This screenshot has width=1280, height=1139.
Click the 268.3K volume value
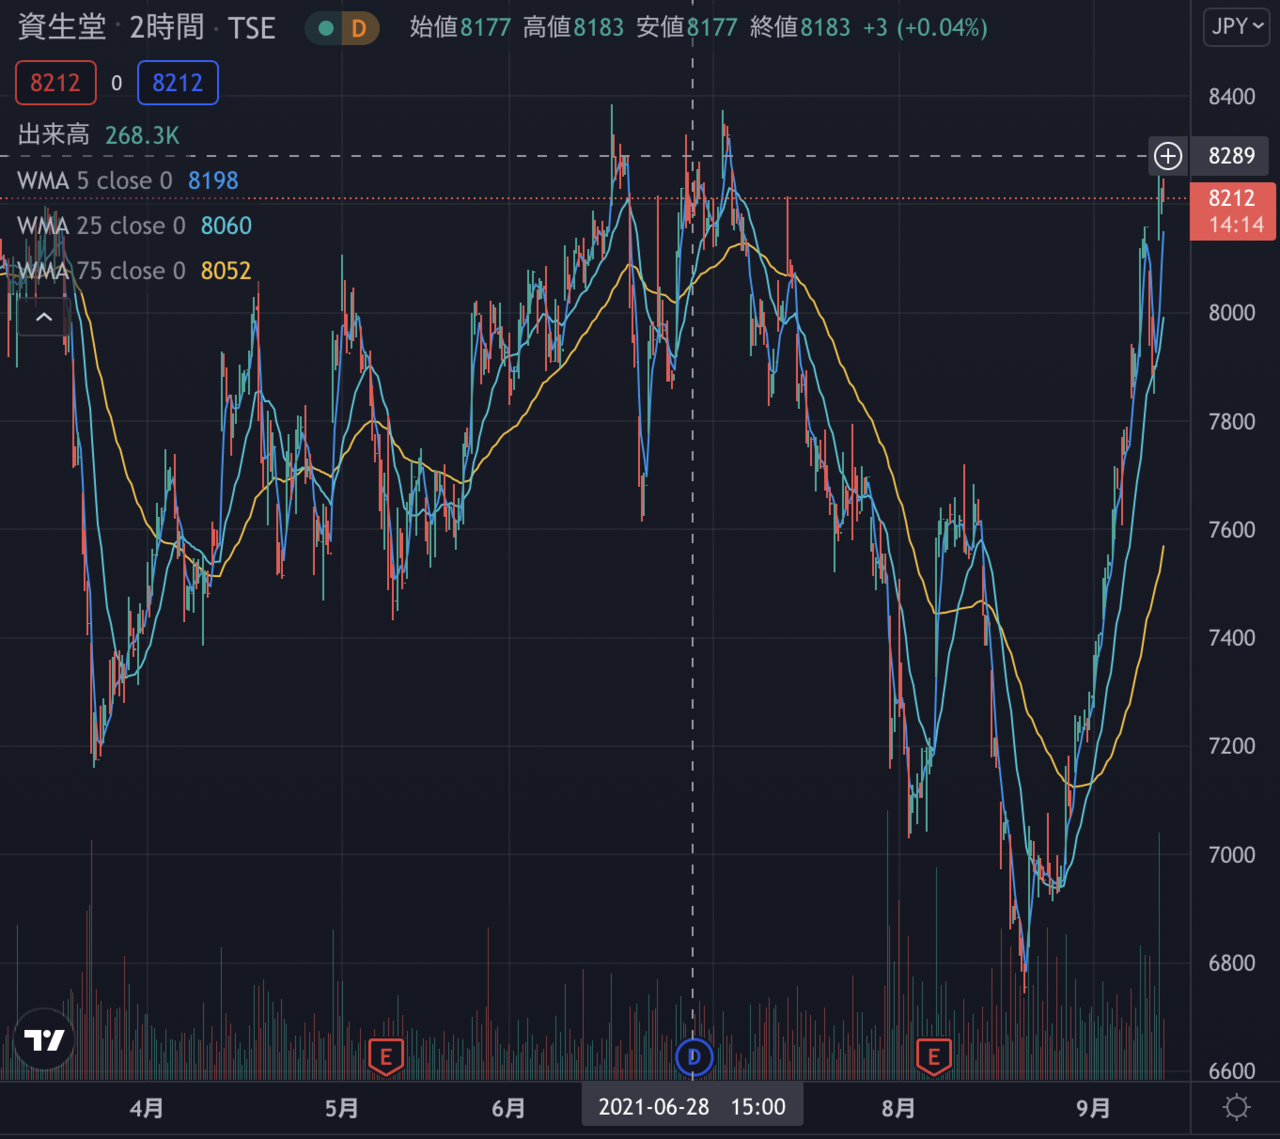[142, 135]
